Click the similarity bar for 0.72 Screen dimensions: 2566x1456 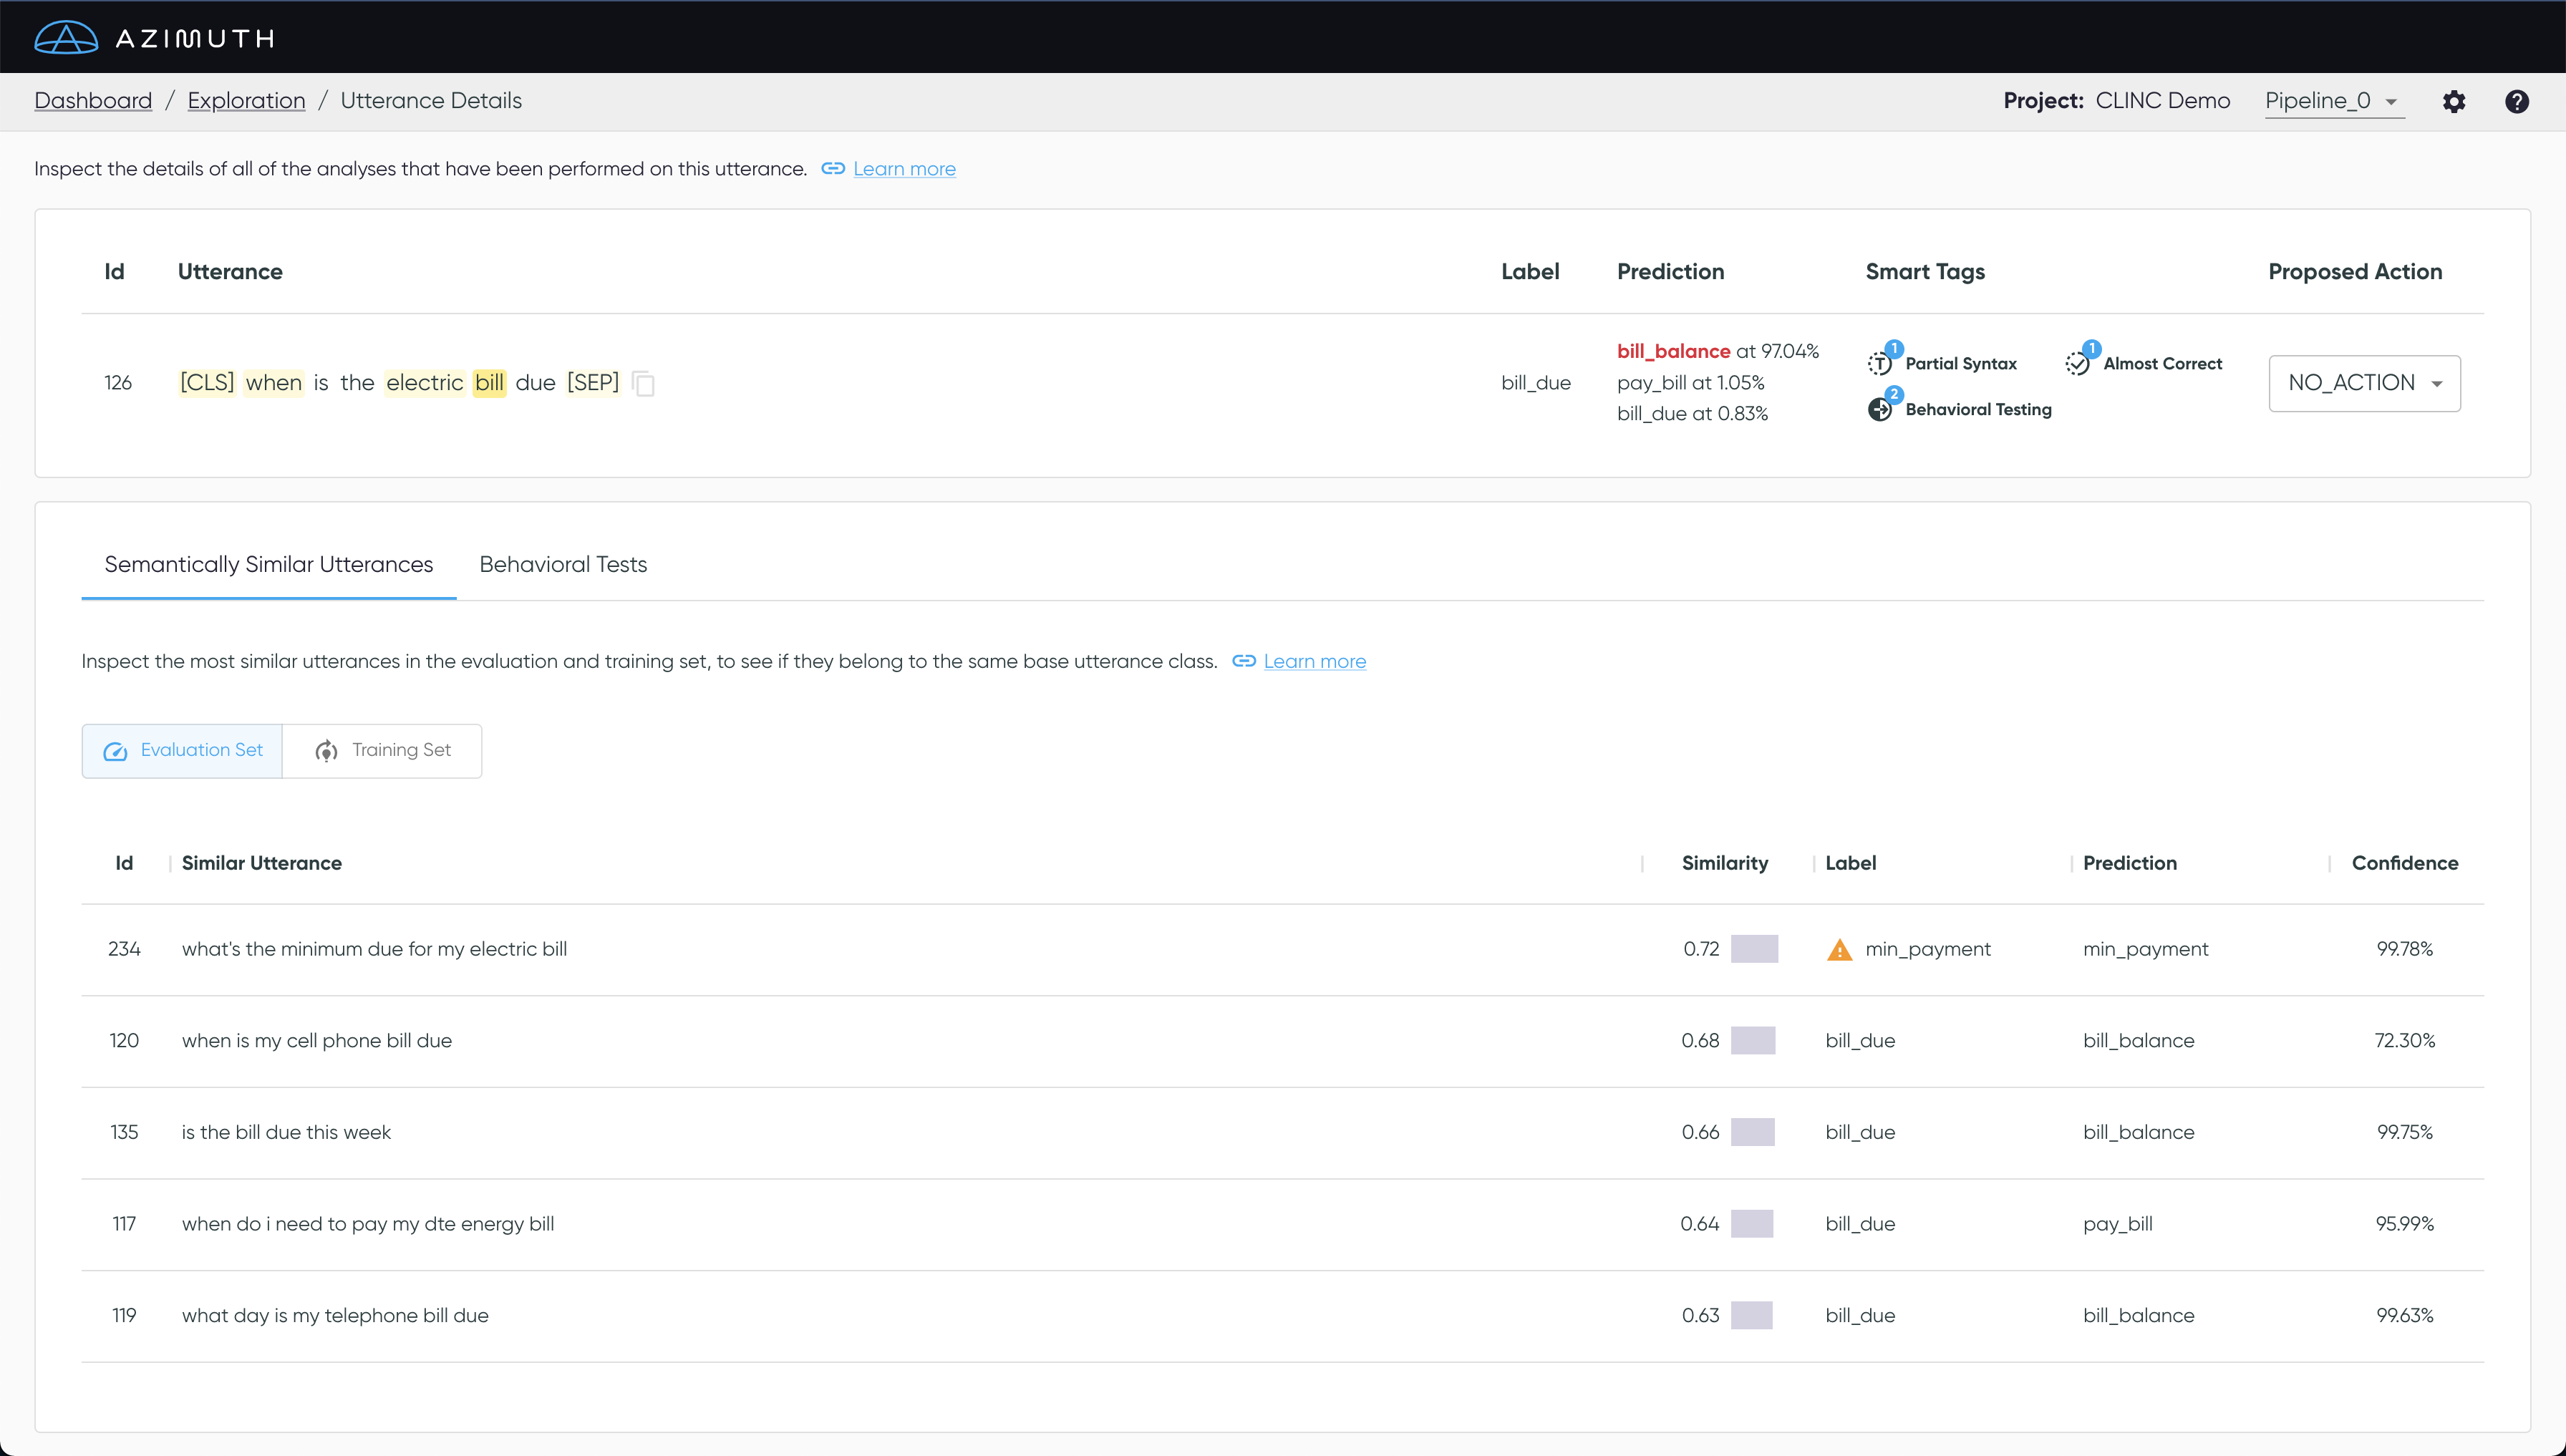tap(1754, 949)
